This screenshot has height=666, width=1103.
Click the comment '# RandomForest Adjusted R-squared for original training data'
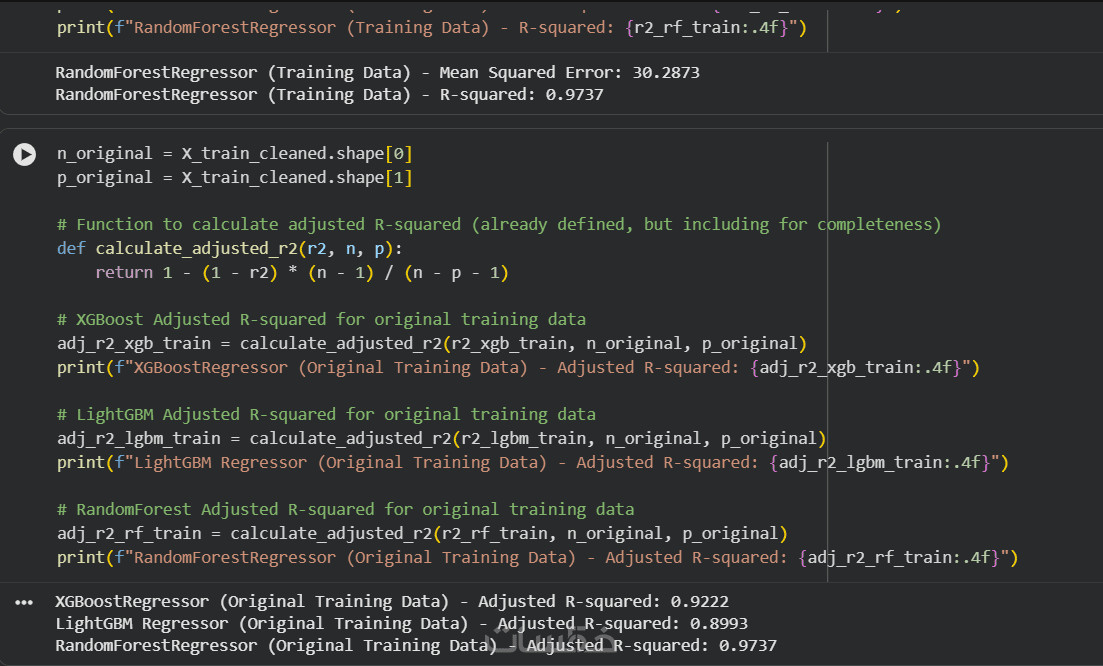[345, 510]
